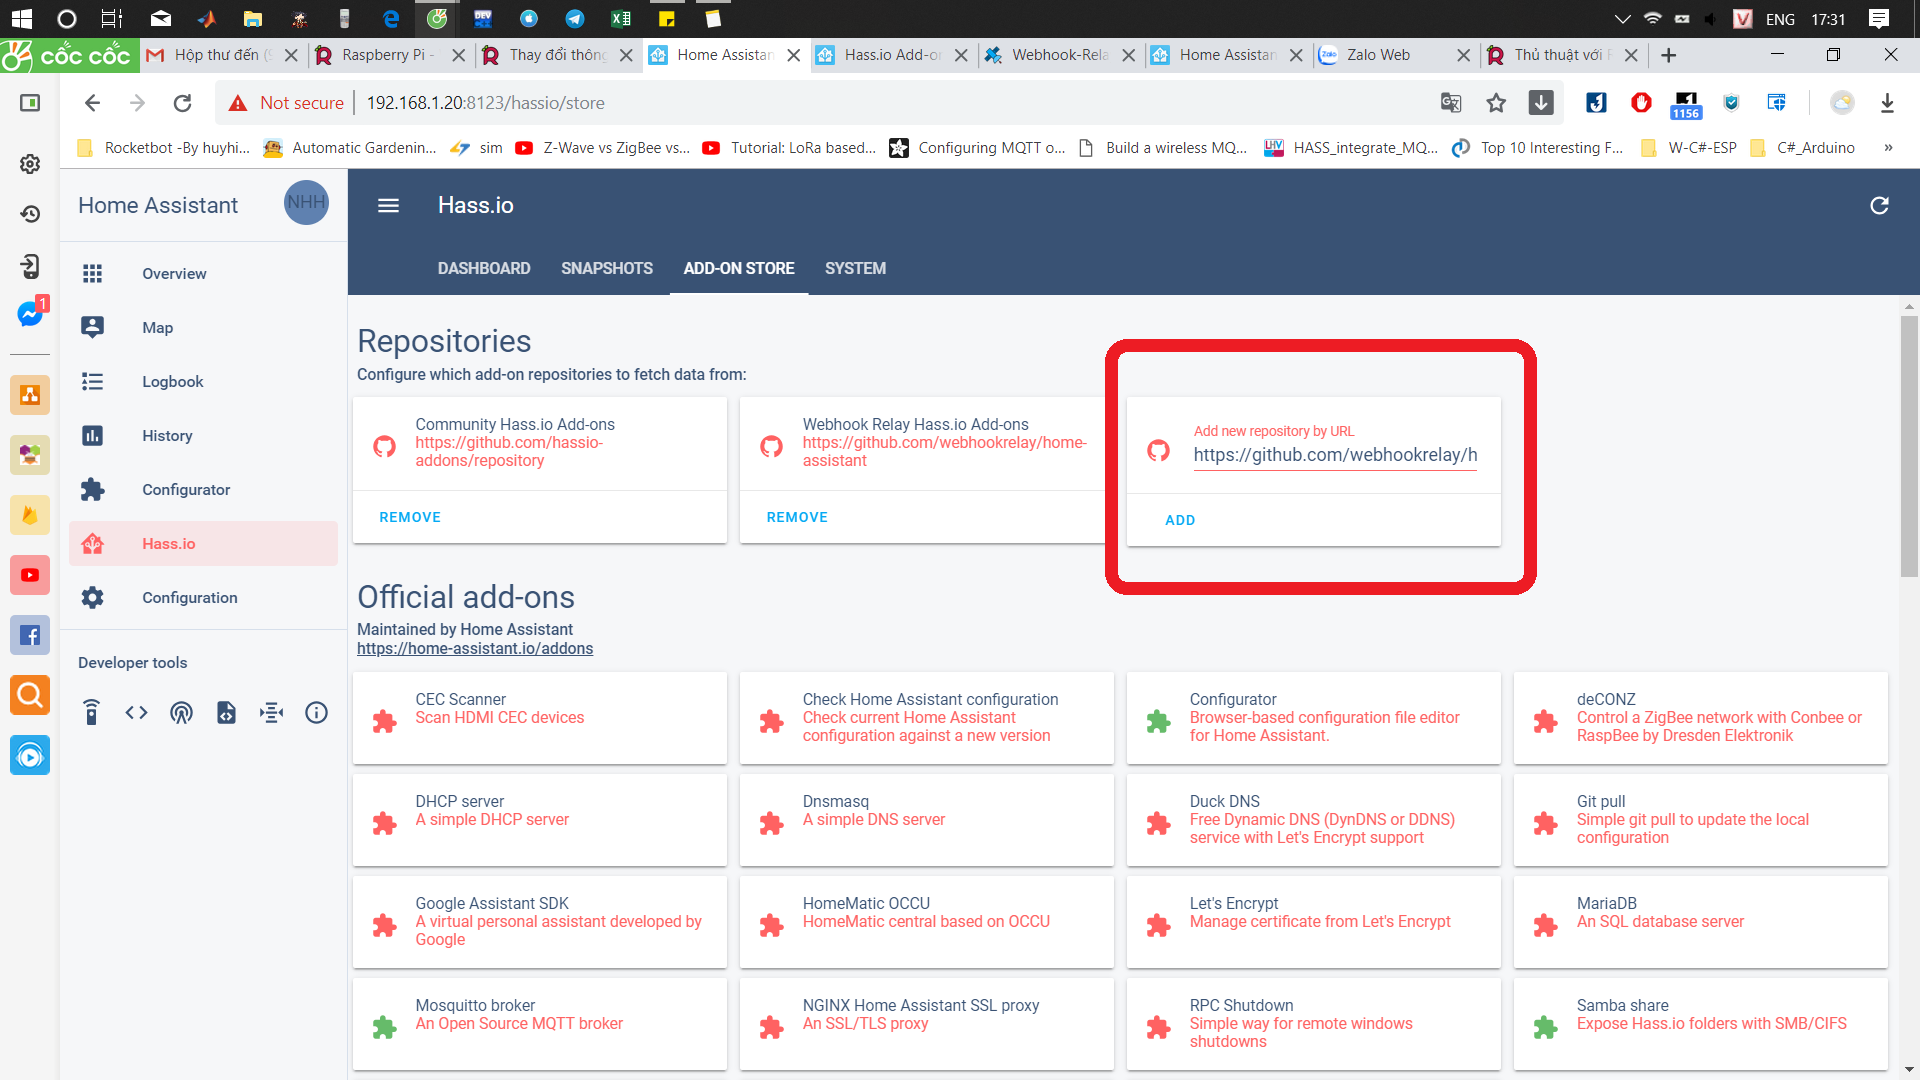This screenshot has height=1080, width=1920.
Task: Open the RPC Shutdown add-on card
Action: (x=1314, y=1024)
